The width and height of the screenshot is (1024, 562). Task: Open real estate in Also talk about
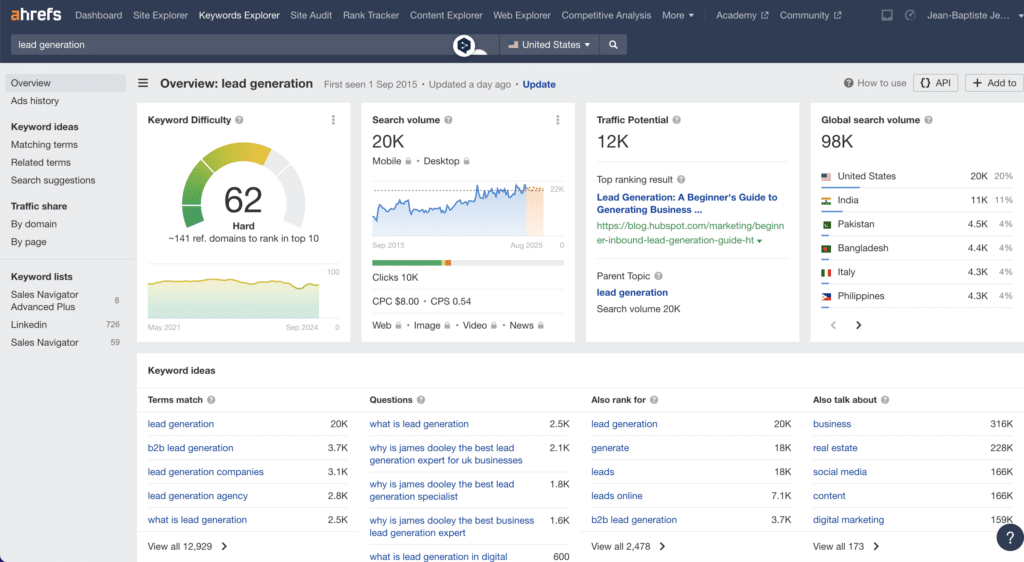[835, 448]
